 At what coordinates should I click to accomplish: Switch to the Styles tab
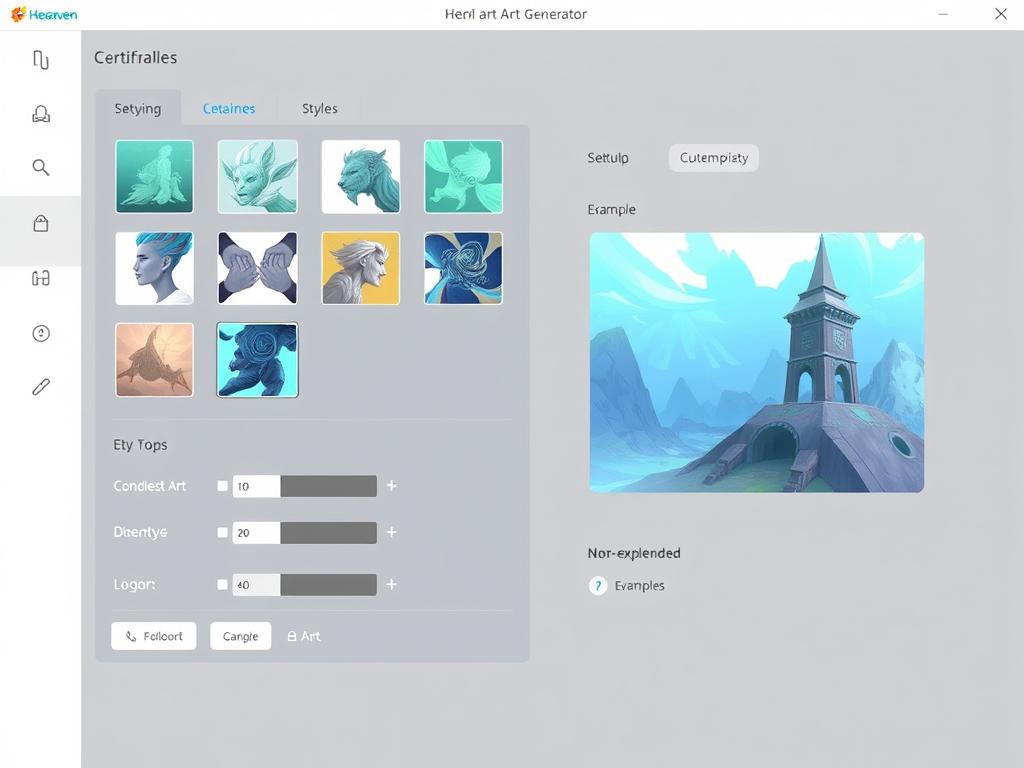(x=319, y=108)
